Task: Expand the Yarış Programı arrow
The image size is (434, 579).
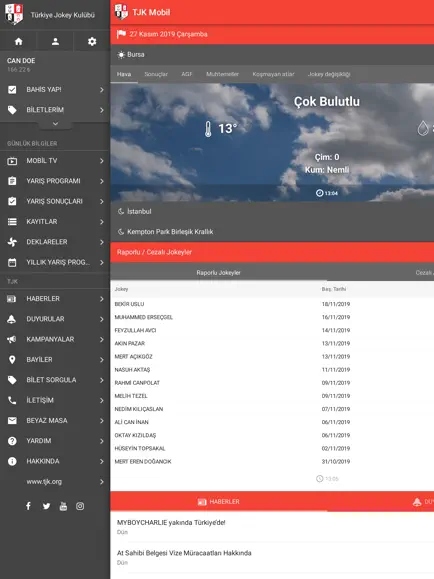Action: pyautogui.click(x=102, y=181)
